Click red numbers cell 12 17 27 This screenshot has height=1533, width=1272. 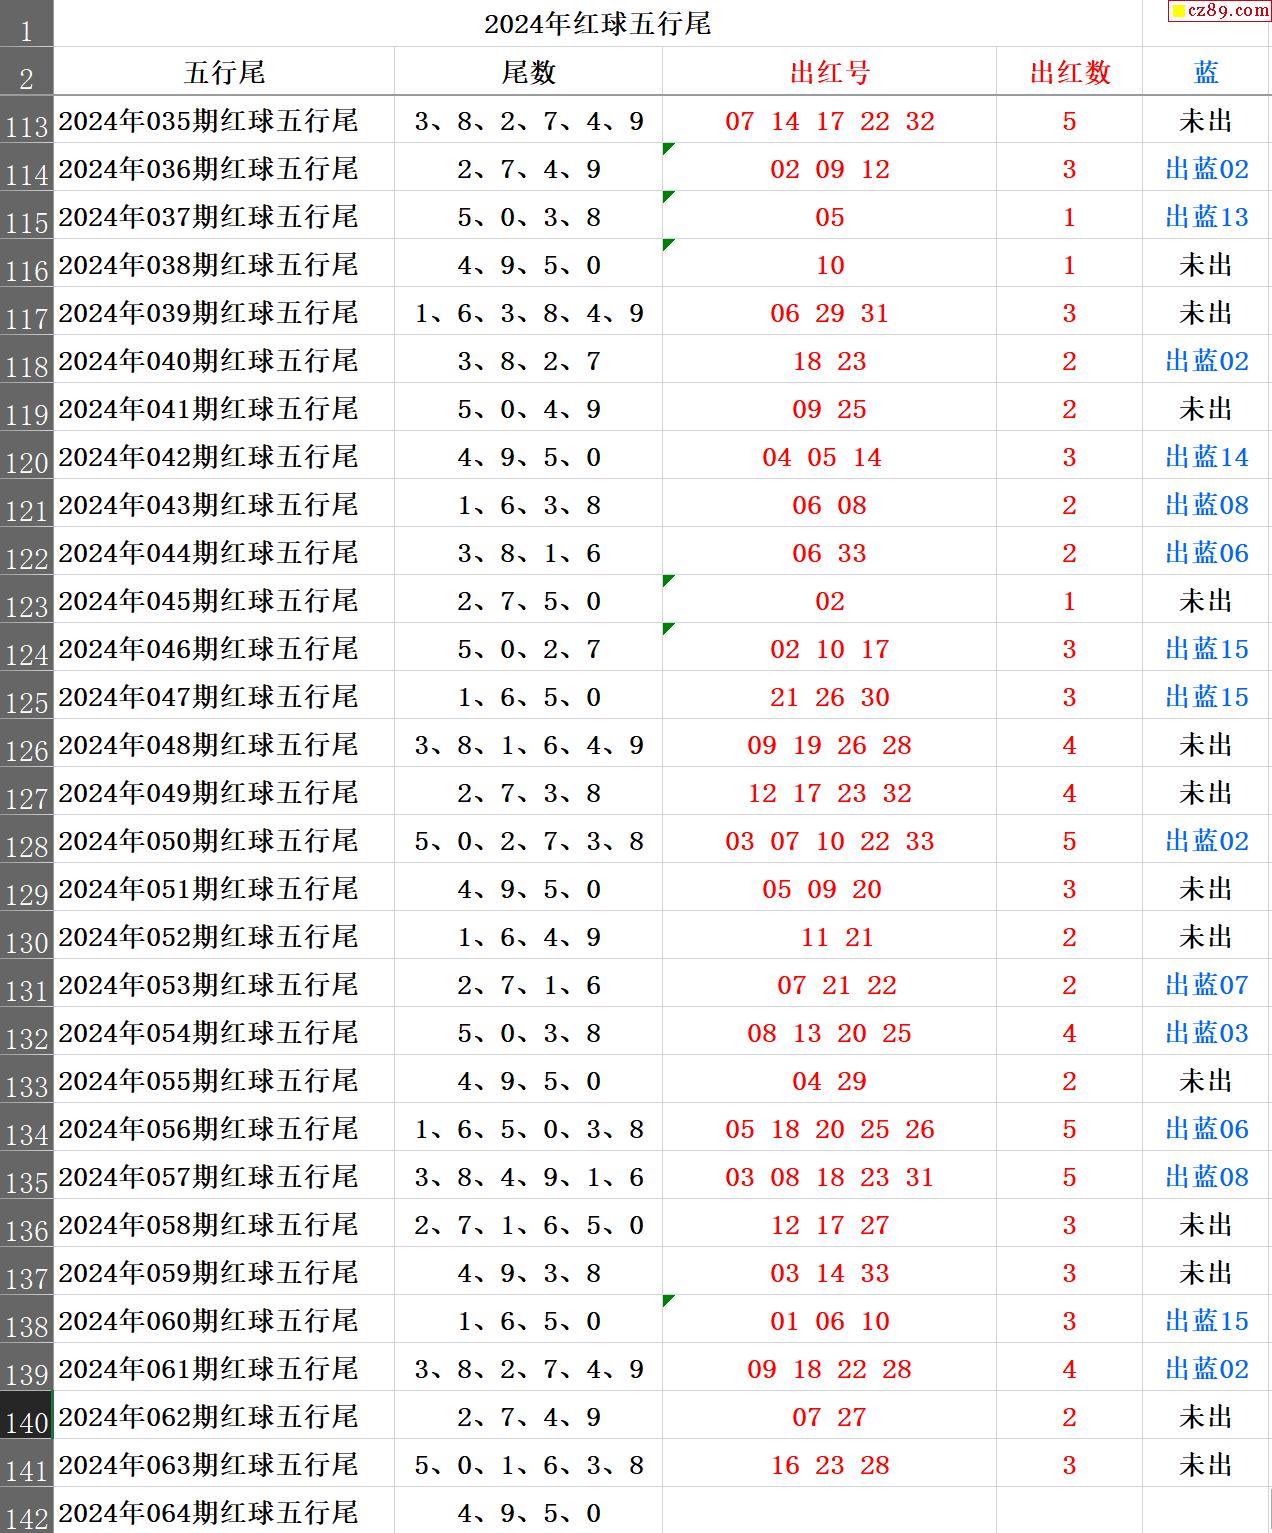[829, 1225]
